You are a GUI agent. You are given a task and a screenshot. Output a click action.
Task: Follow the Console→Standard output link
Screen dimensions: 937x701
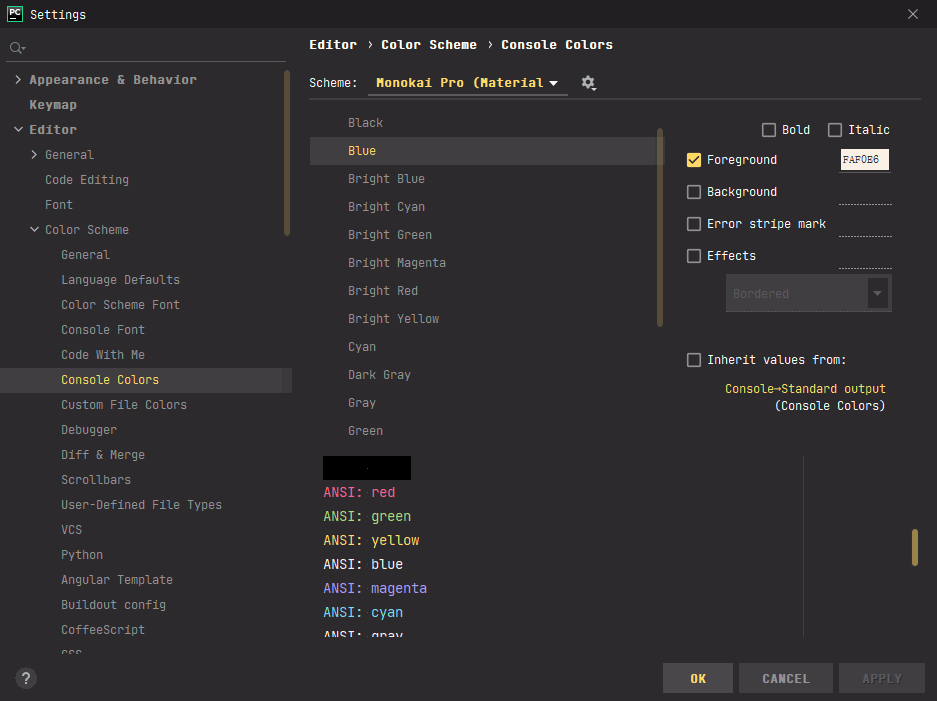pos(805,389)
